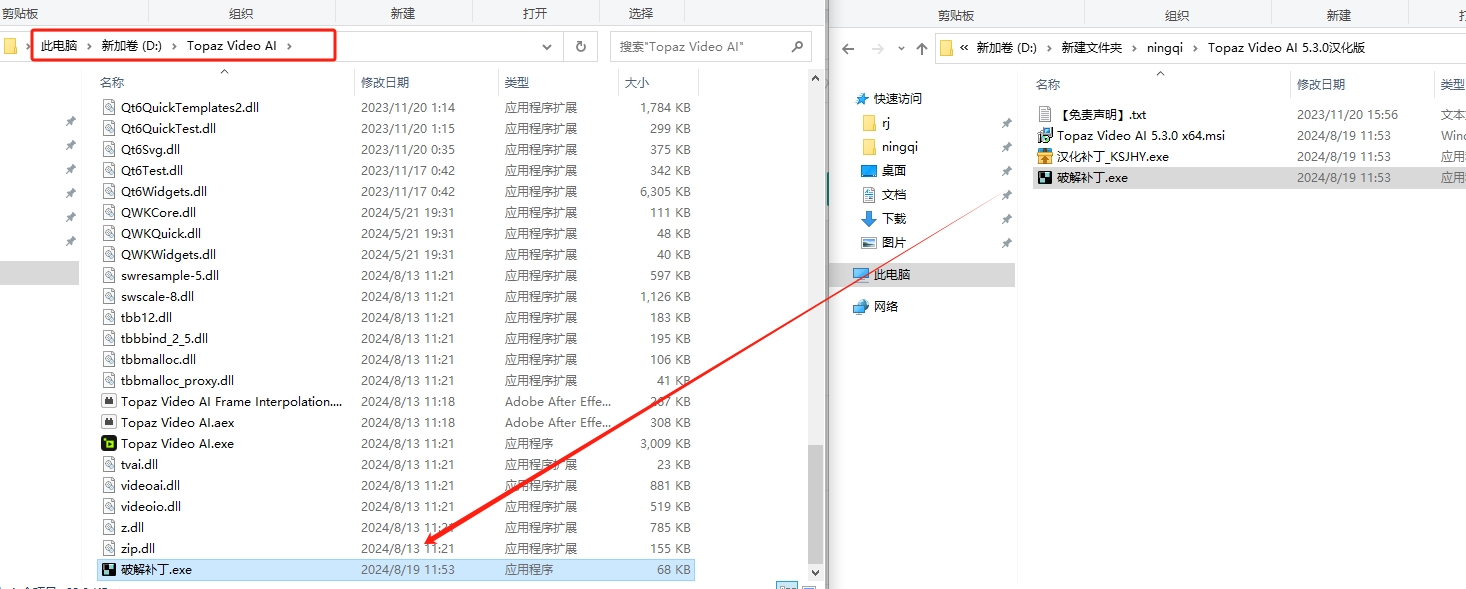This screenshot has height=589, width=1466.
Task: Select Topaz Video AI.exe application file
Action: (177, 443)
